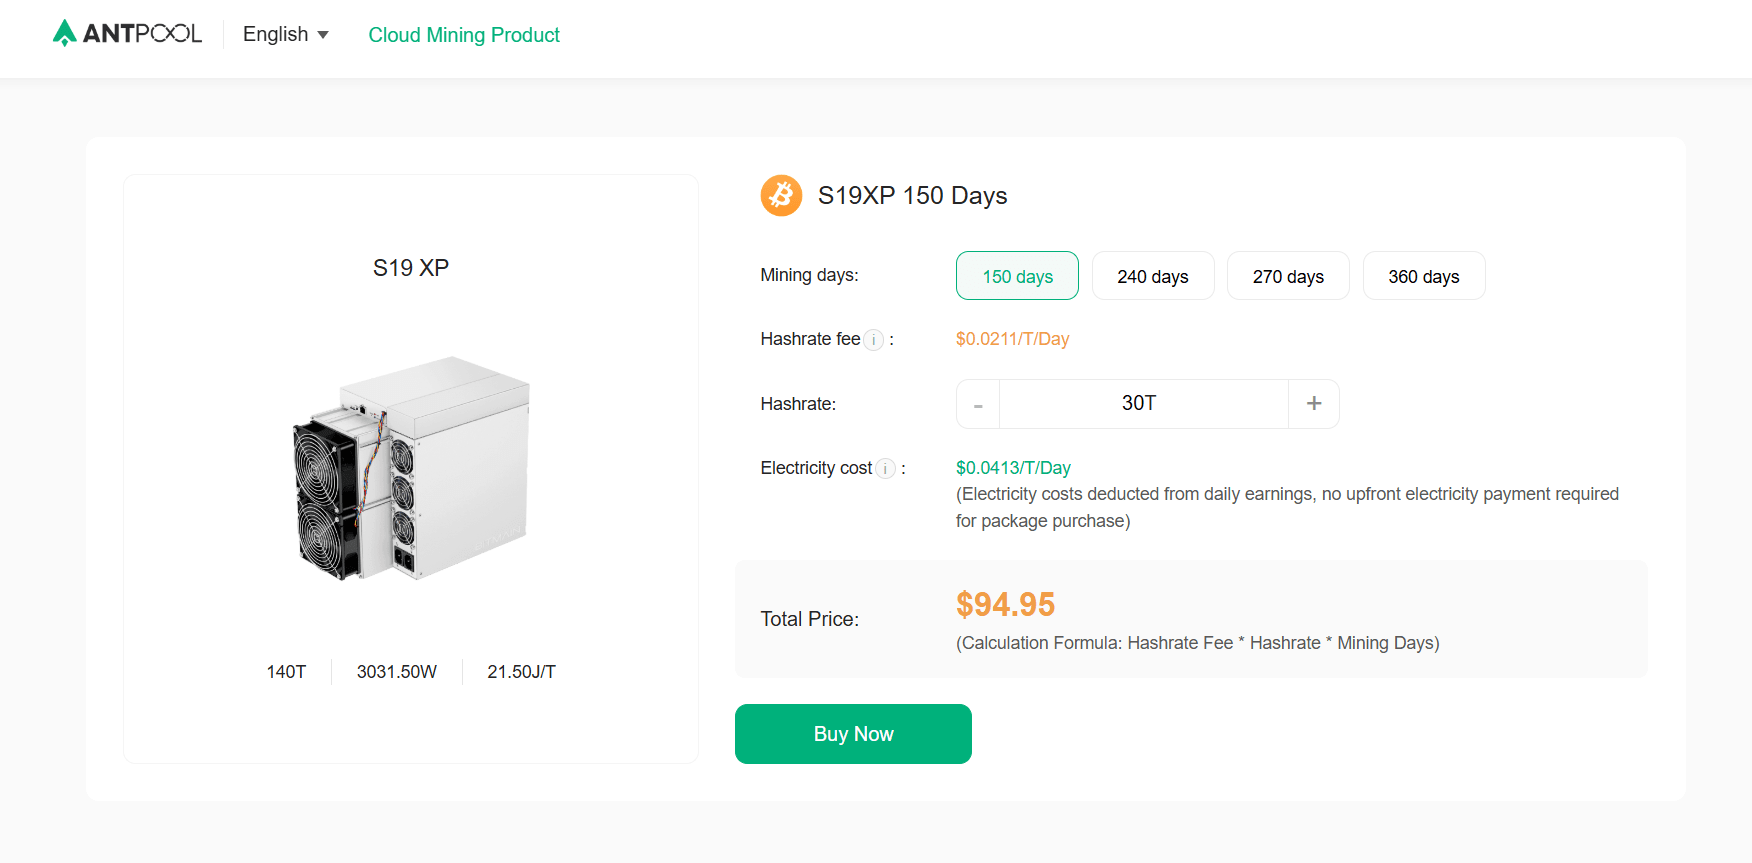Open the Cloud Mining Product tab
The image size is (1752, 863).
464,35
